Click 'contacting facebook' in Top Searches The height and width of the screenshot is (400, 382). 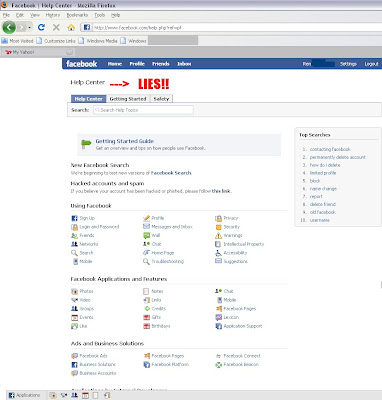[330, 149]
